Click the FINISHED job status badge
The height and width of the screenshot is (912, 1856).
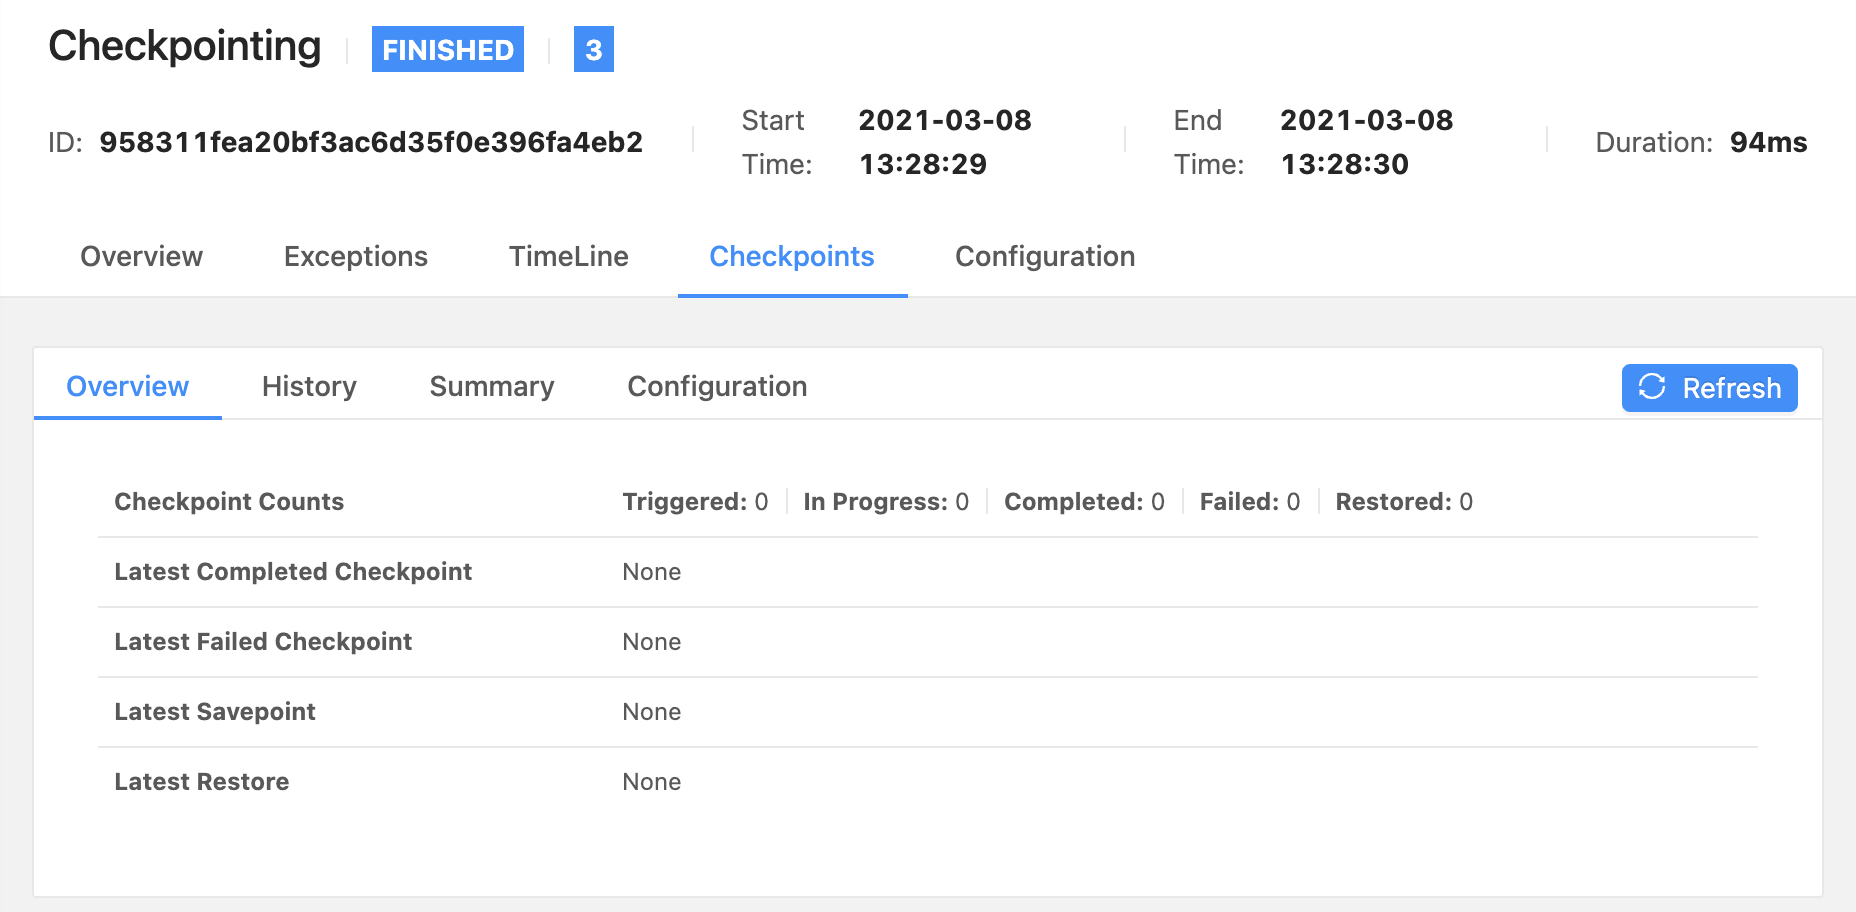click(x=447, y=50)
